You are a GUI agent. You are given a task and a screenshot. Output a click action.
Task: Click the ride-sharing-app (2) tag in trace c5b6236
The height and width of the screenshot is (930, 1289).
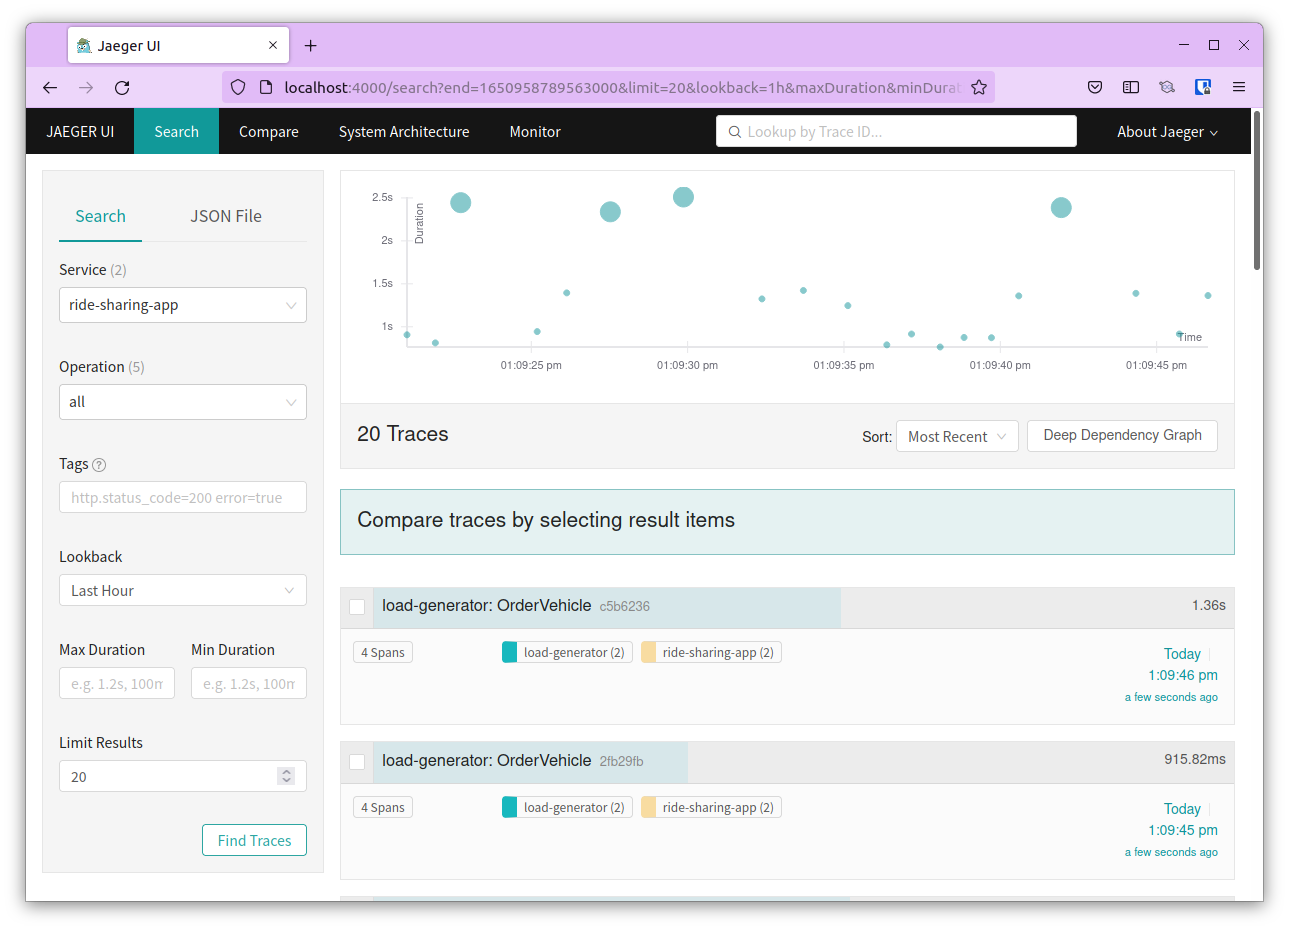point(711,653)
